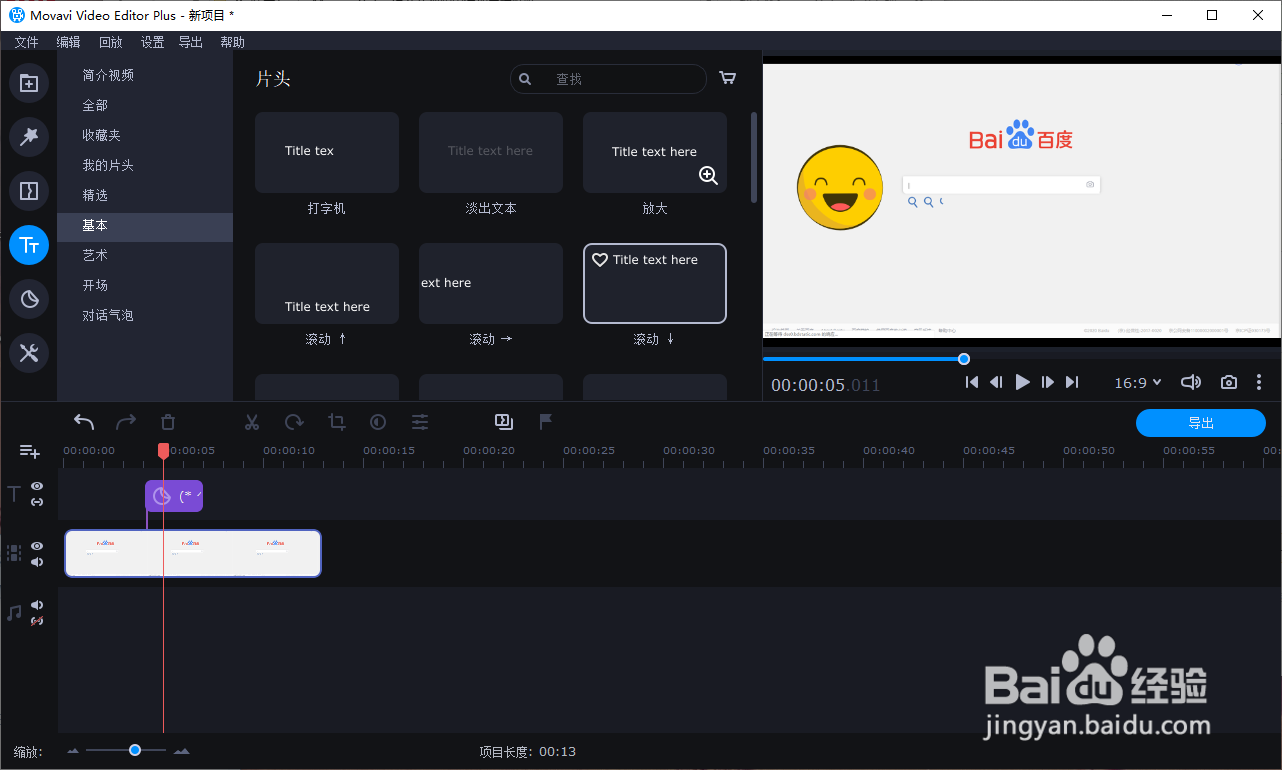Open the volume control speaker dropdown

coord(1190,382)
